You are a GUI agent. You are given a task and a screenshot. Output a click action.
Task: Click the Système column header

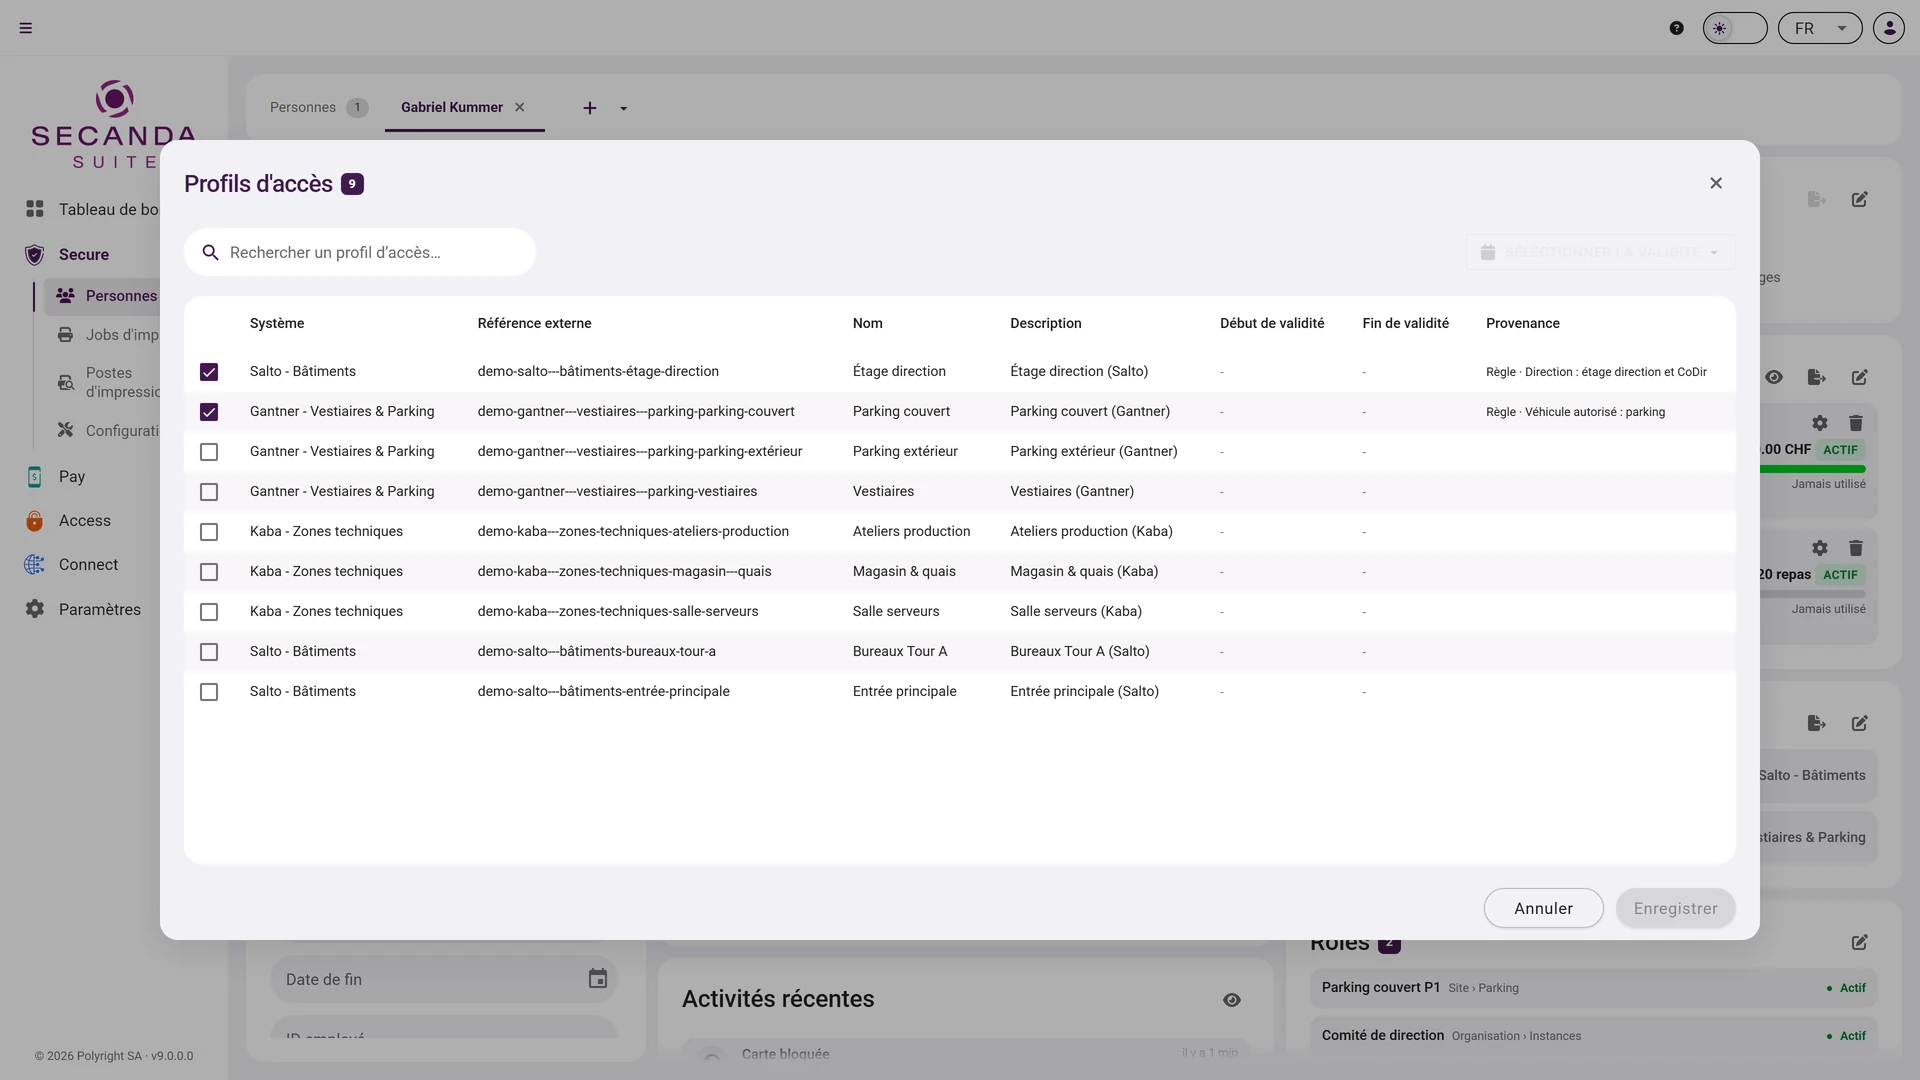277,323
